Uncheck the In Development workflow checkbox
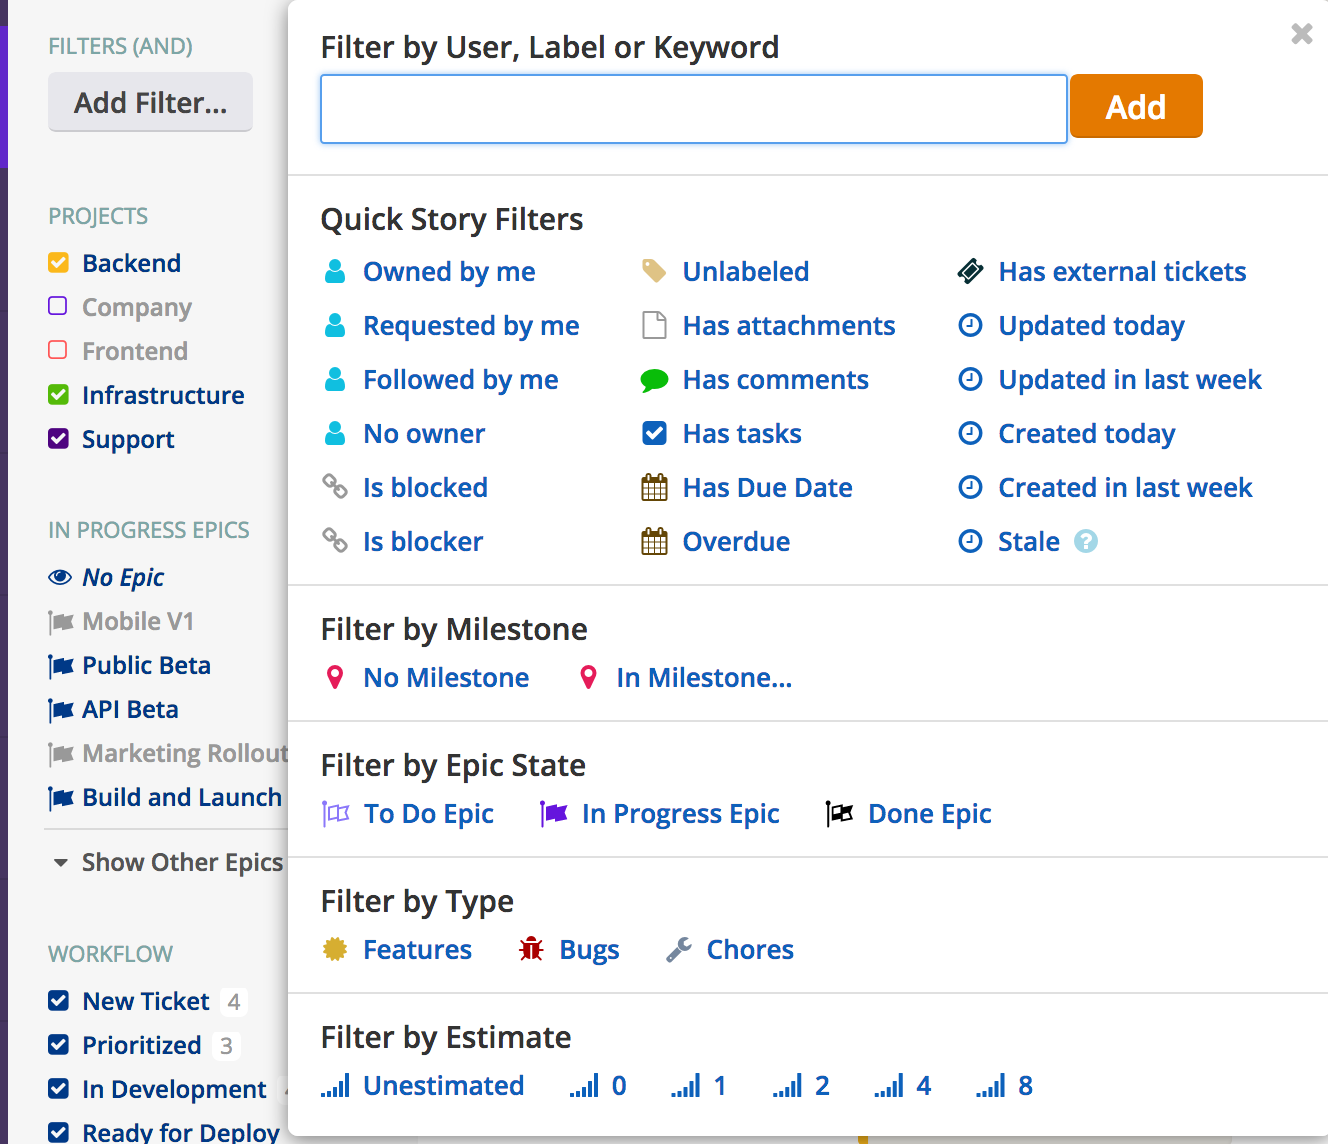1328x1144 pixels. pos(59,1089)
